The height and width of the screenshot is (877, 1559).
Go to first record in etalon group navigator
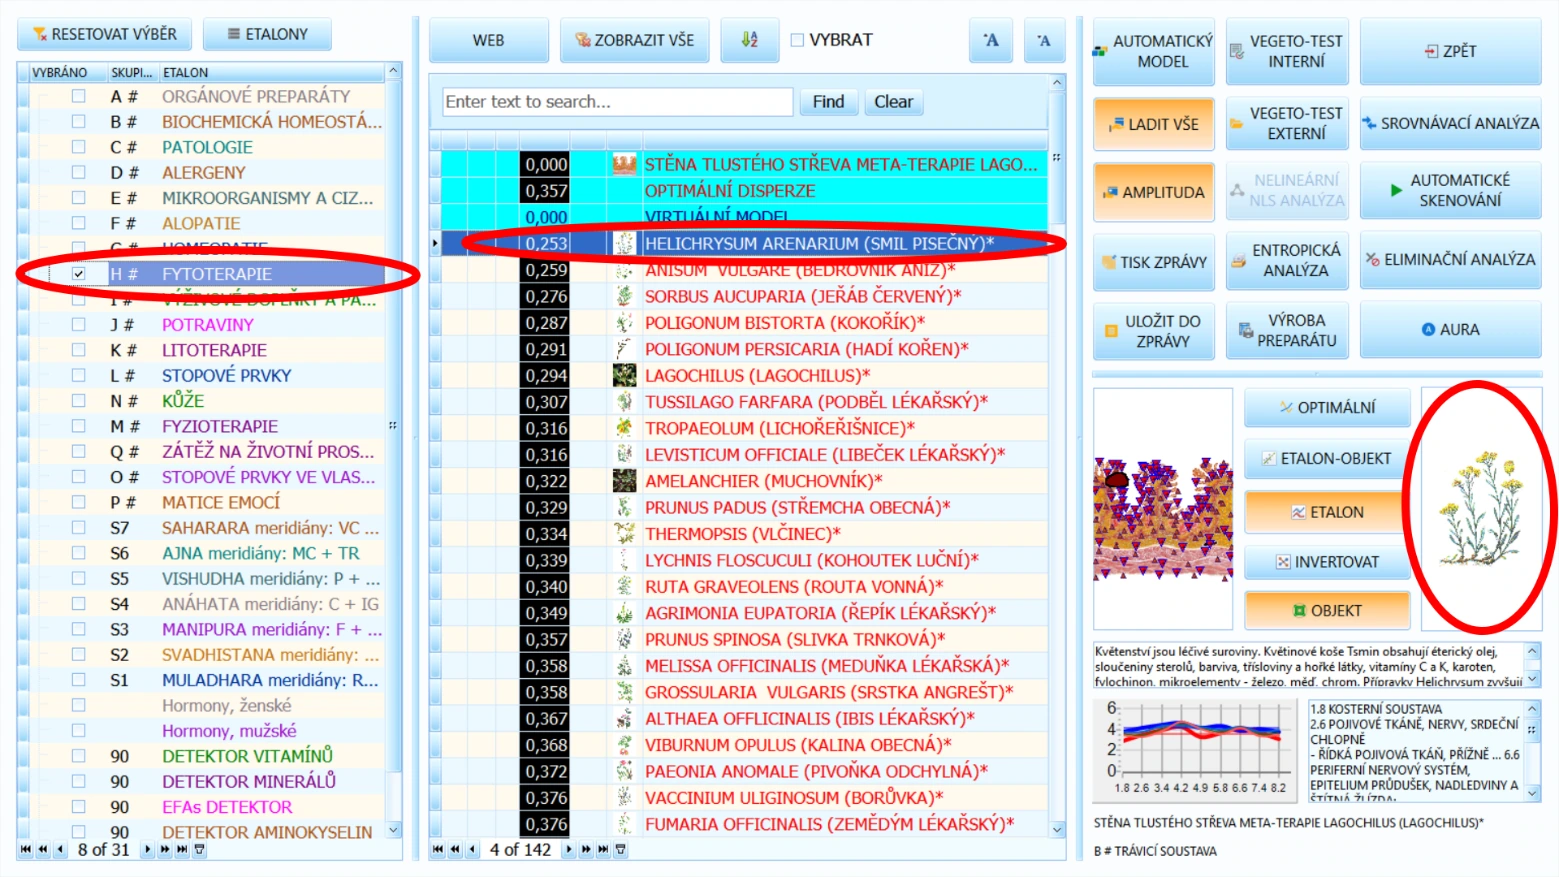pyautogui.click(x=26, y=850)
